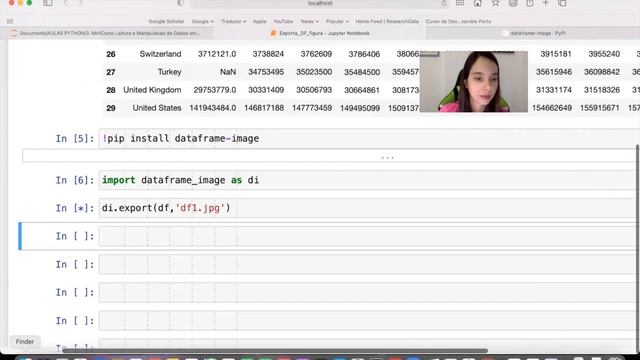Switch to Exporta_DF_figura Jupyter Notebook tab
The height and width of the screenshot is (360, 640).
pos(320,33)
